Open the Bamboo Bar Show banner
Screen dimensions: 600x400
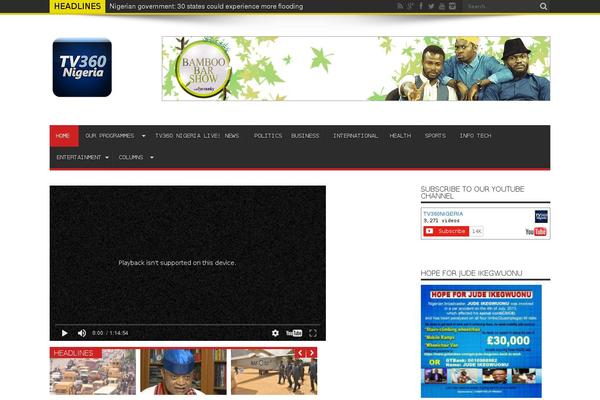pos(356,69)
